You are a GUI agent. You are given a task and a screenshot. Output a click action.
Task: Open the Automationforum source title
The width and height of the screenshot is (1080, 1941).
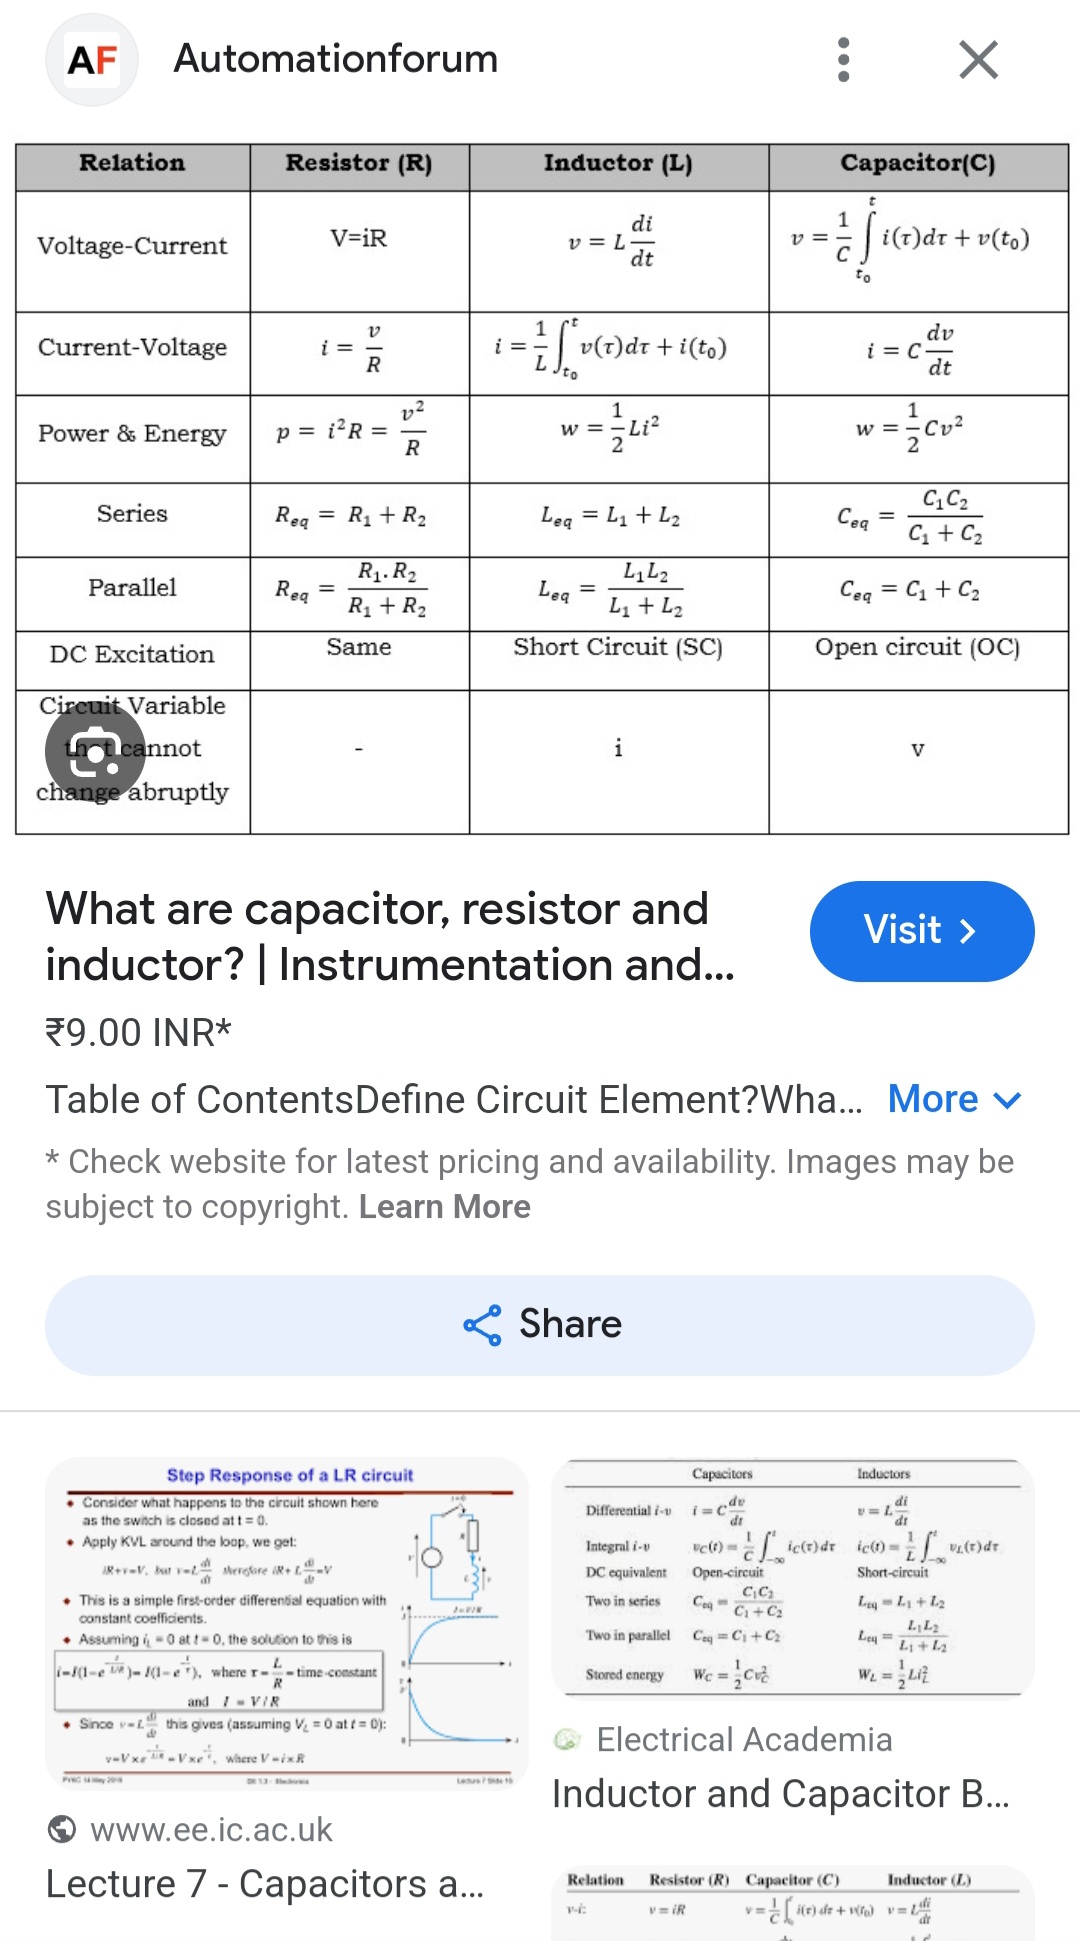pos(336,60)
